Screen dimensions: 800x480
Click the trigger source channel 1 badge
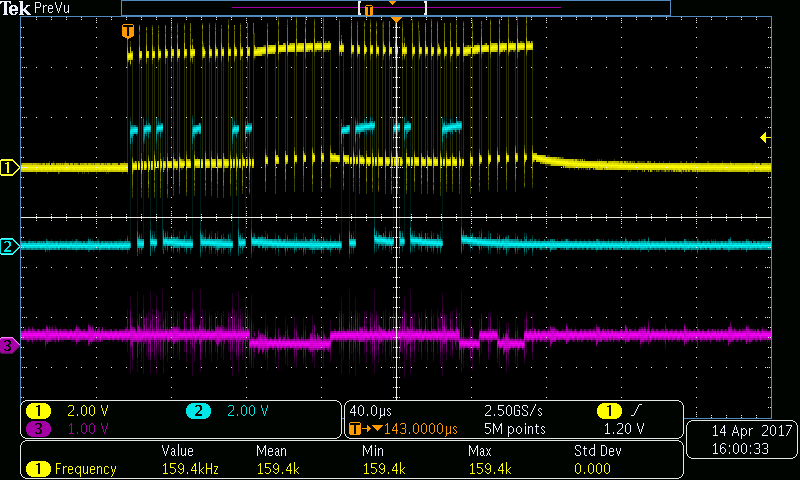pos(609,411)
